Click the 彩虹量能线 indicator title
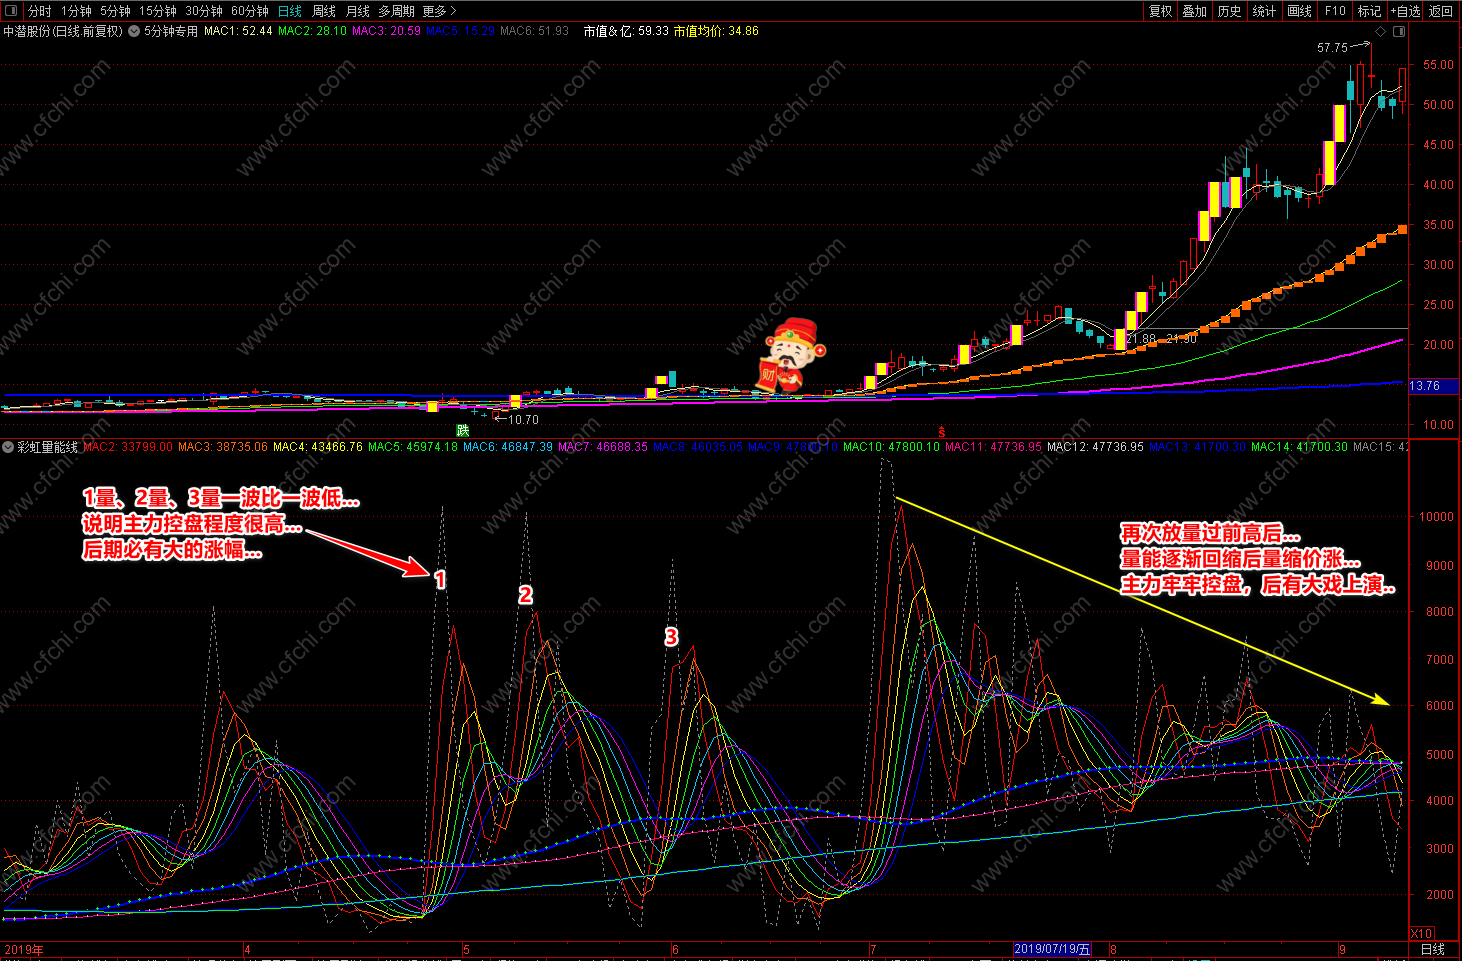 [x=48, y=447]
